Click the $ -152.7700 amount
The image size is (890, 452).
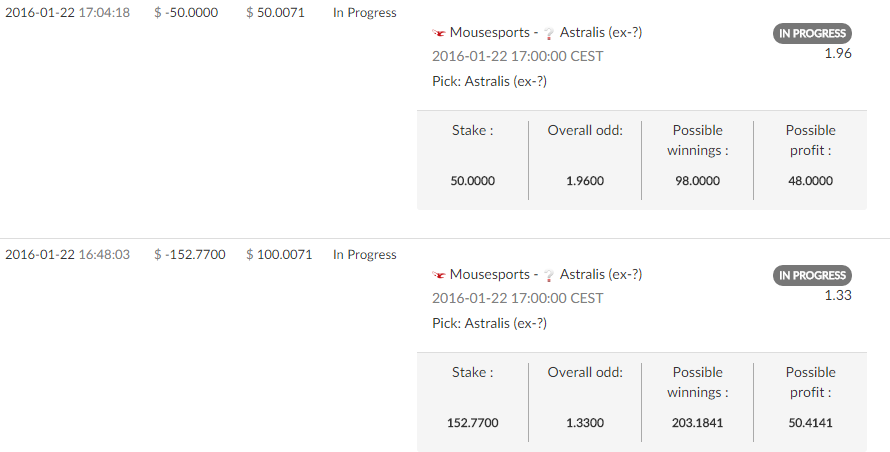pyautogui.click(x=190, y=254)
